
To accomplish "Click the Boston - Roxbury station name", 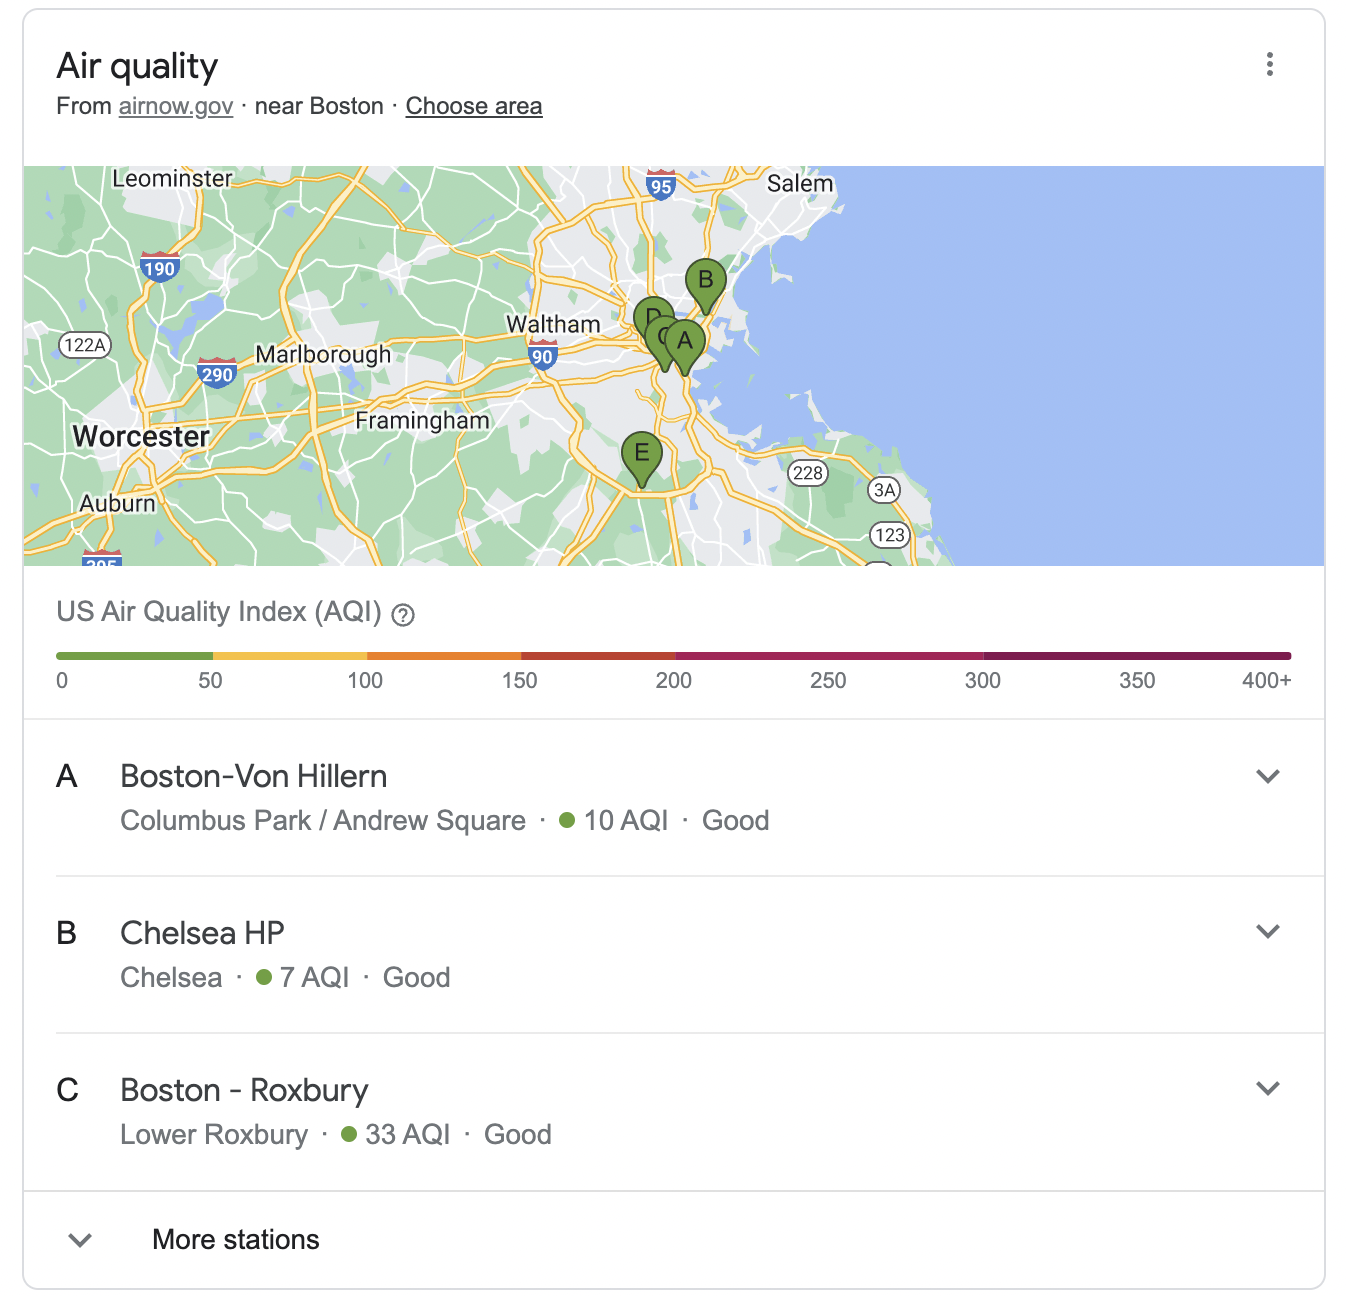I will tap(244, 1090).
